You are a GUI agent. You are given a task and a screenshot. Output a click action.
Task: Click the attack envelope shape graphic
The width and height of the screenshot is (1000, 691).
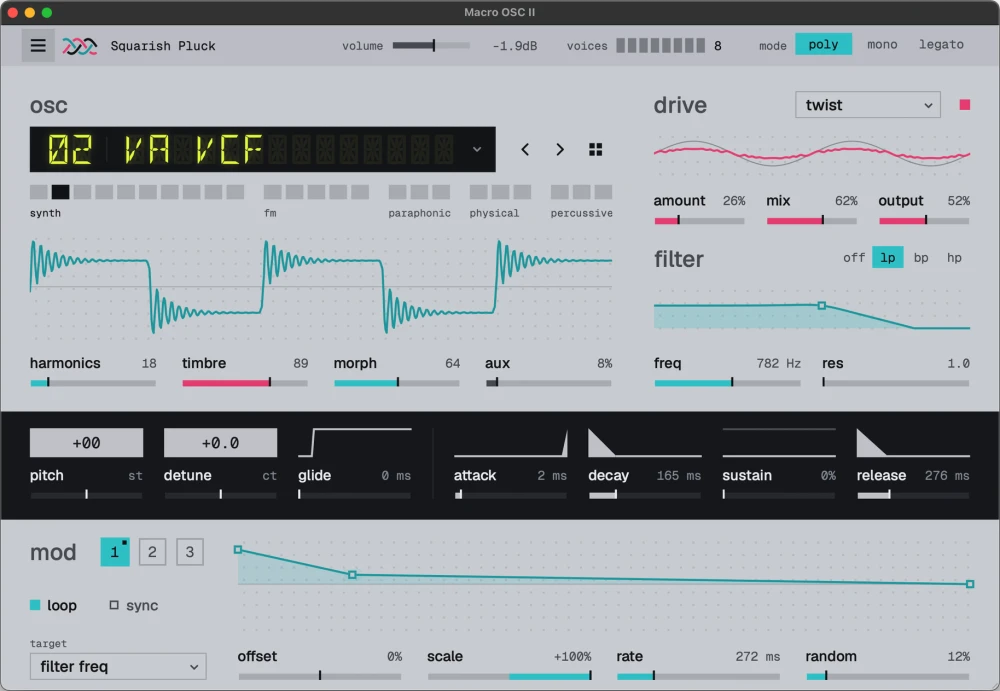(x=510, y=442)
